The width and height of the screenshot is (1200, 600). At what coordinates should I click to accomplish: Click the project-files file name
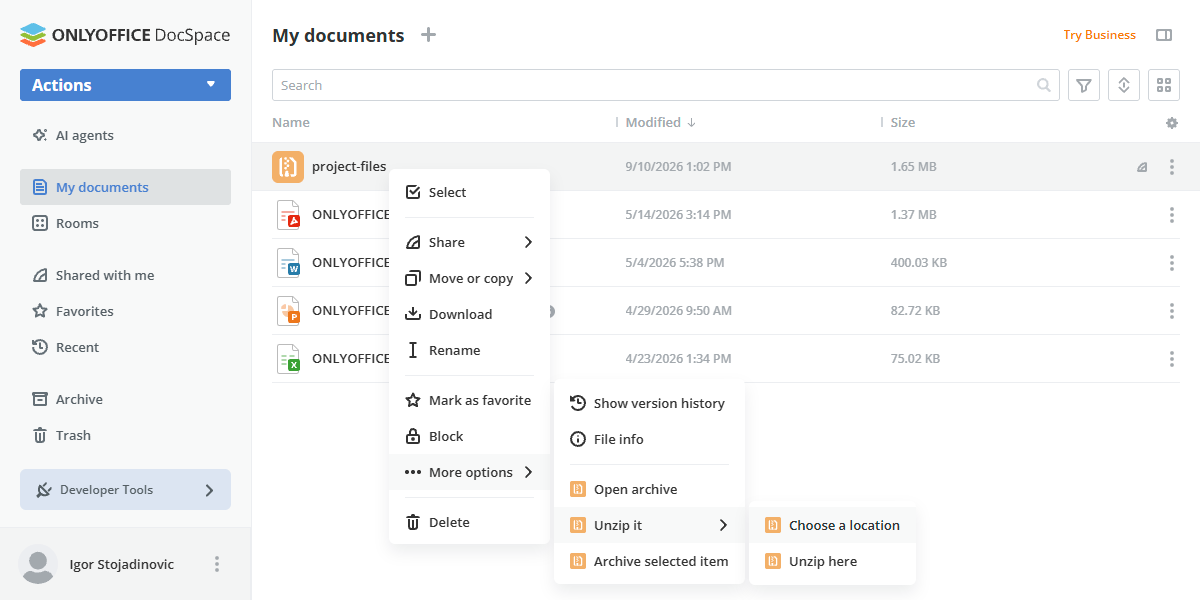(349, 167)
